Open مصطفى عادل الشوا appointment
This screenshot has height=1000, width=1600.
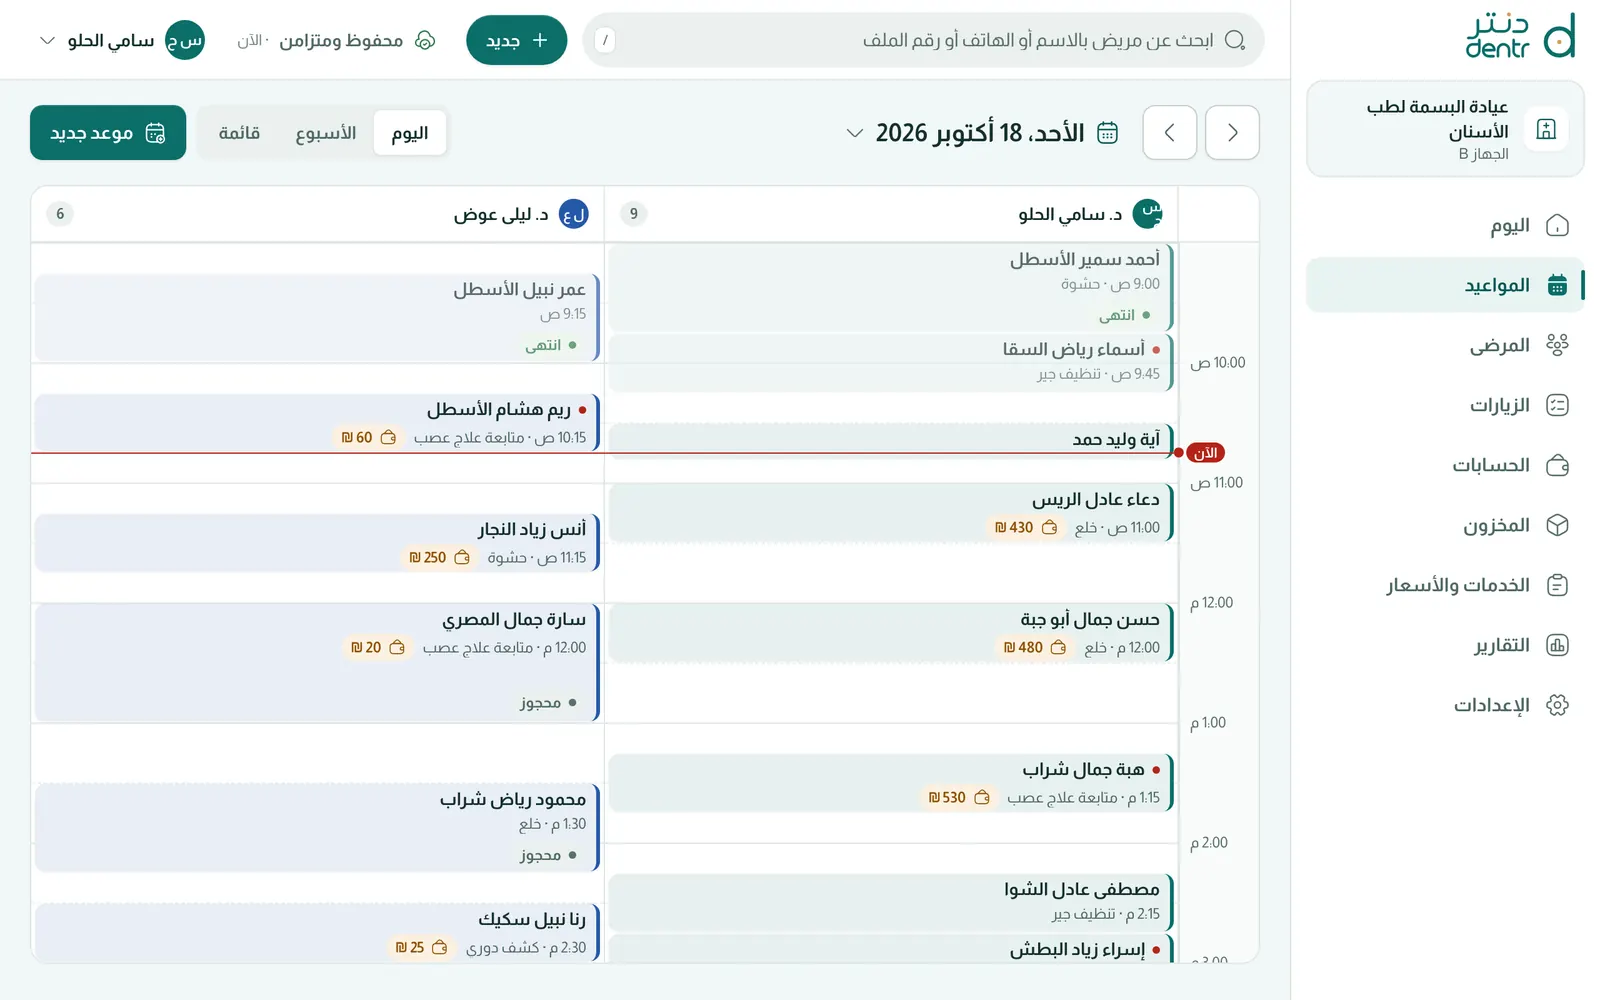[890, 902]
